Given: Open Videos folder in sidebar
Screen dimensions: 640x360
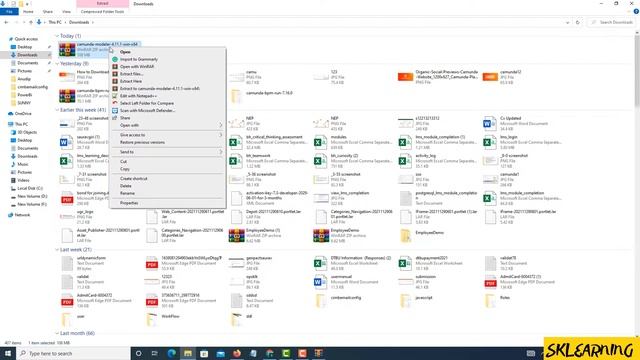Looking at the screenshot, I should click(x=23, y=180).
